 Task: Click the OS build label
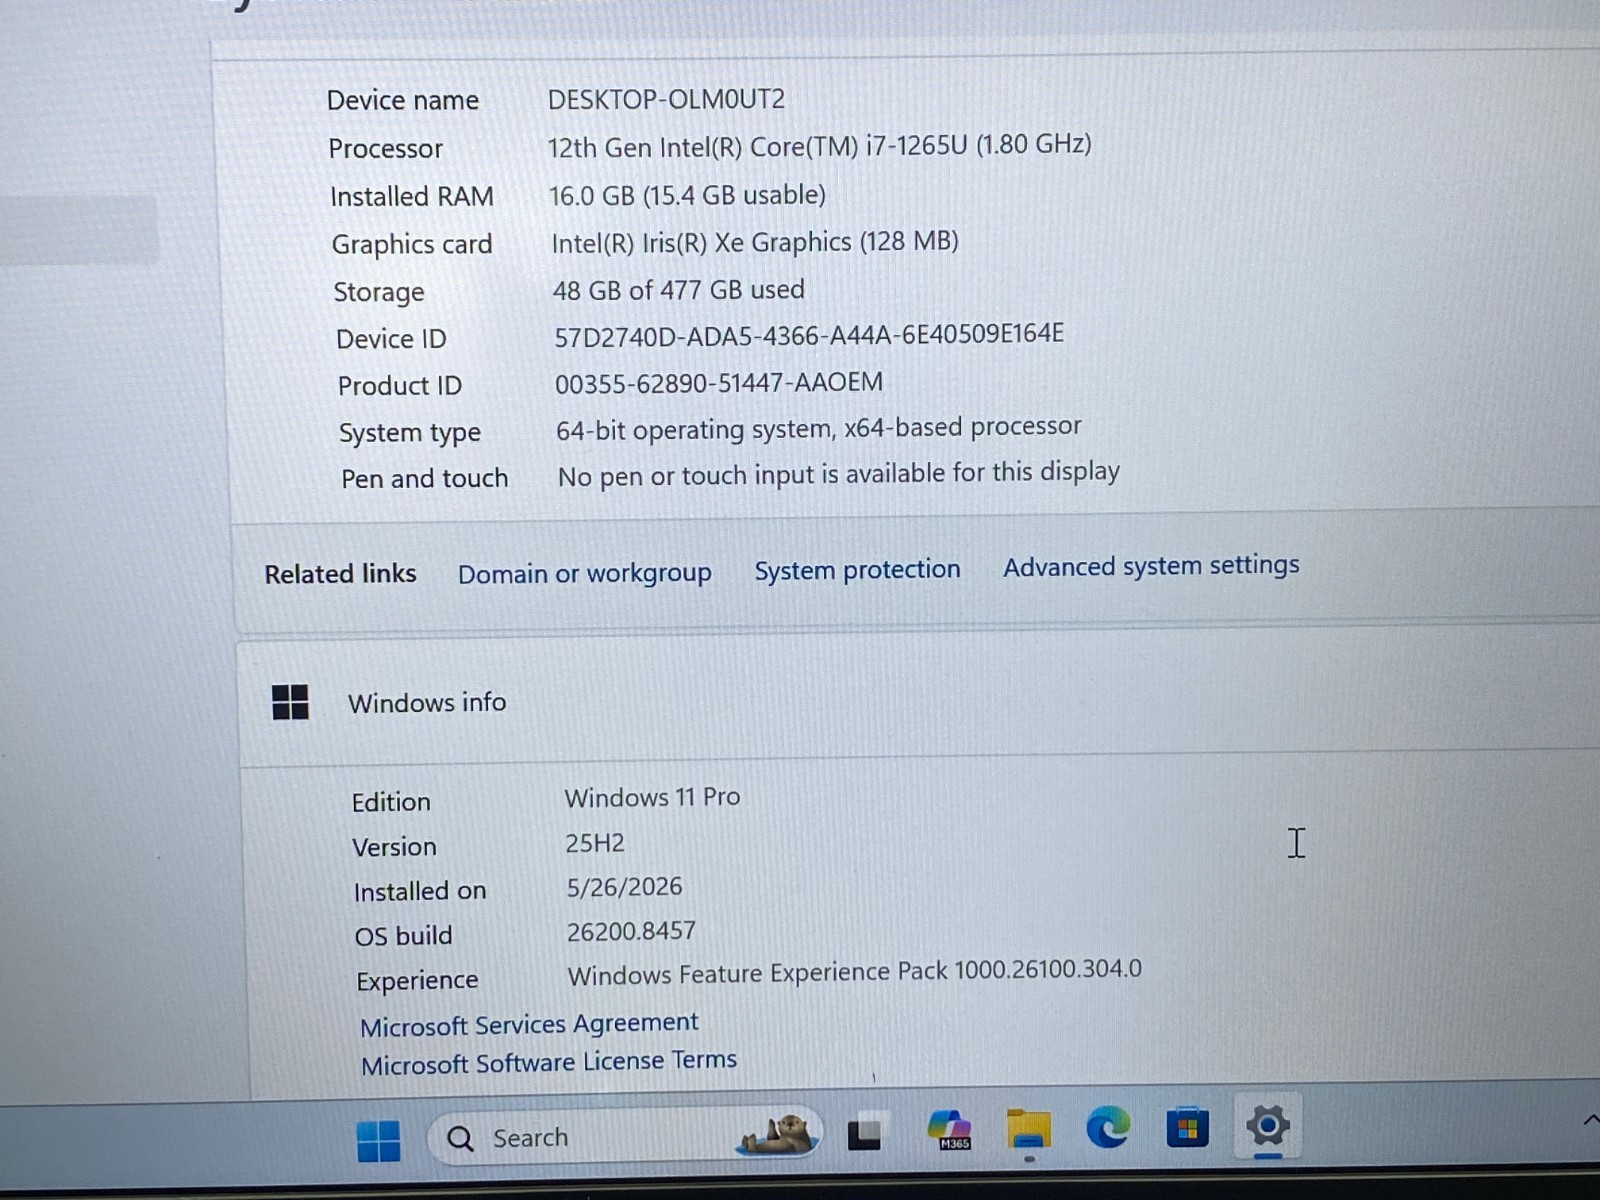pos(404,937)
